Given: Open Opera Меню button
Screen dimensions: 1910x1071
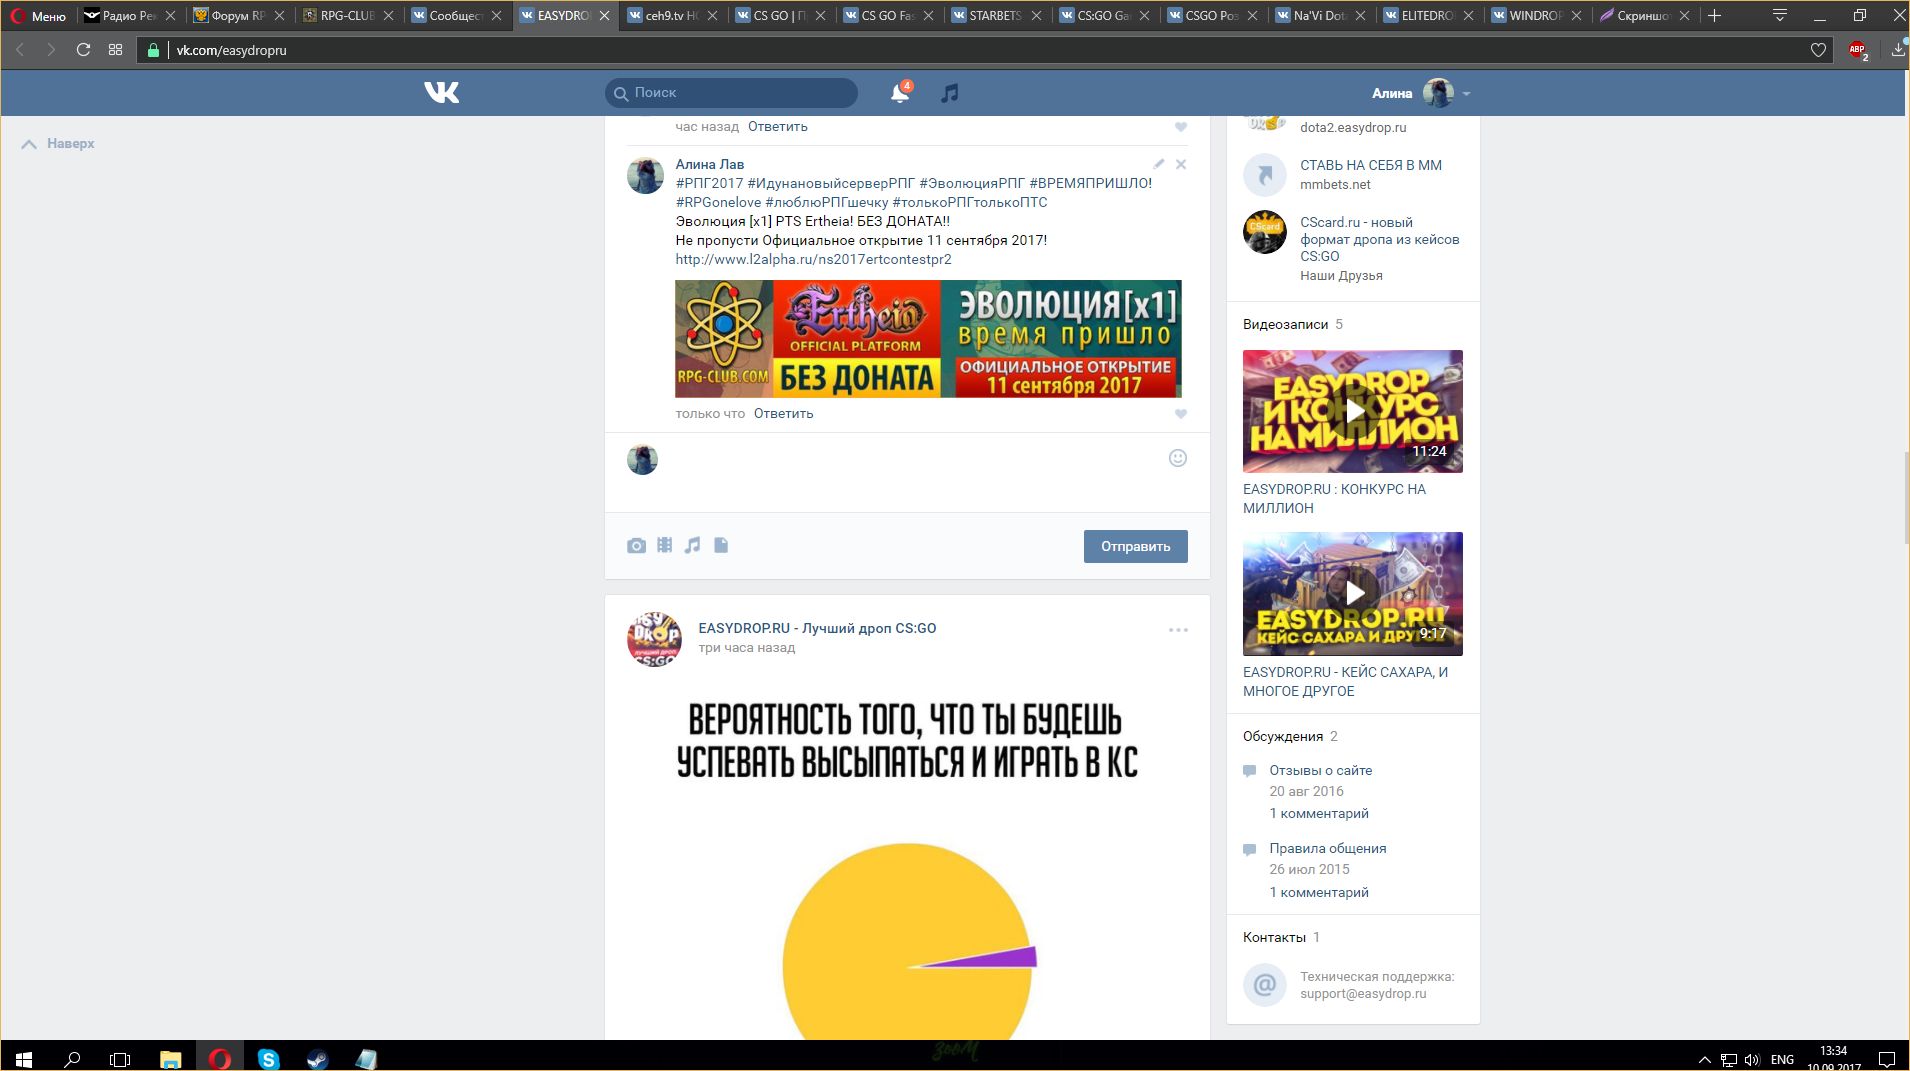Looking at the screenshot, I should (38, 16).
